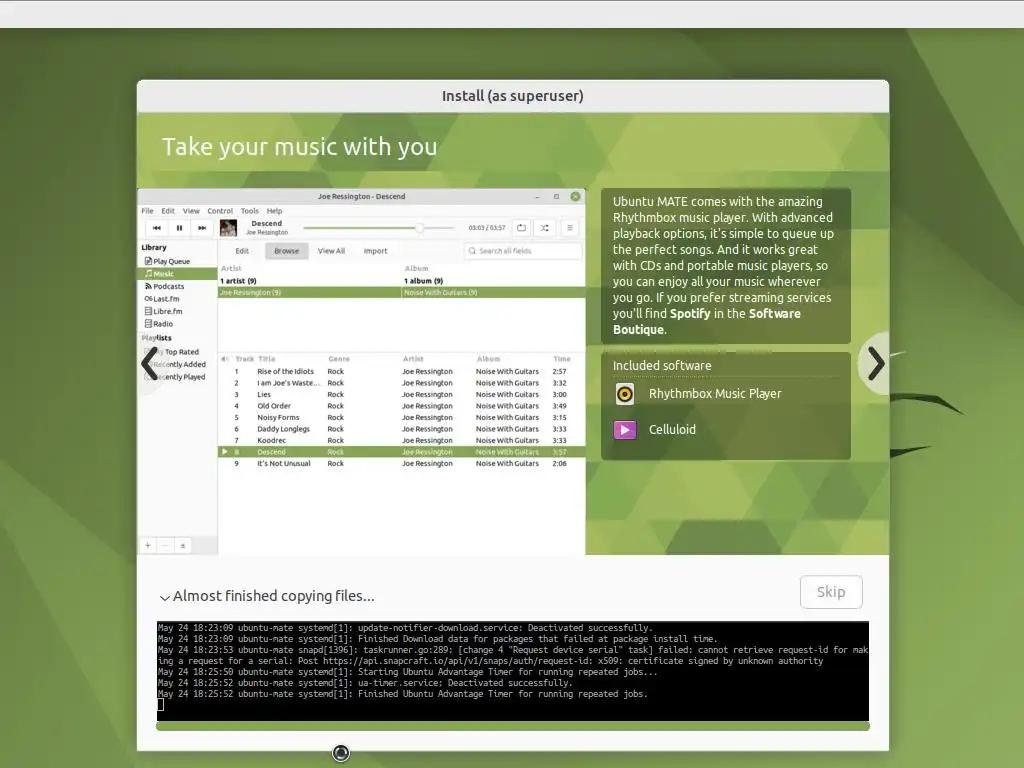Click the 'Old Order' track row

pyautogui.click(x=402, y=406)
